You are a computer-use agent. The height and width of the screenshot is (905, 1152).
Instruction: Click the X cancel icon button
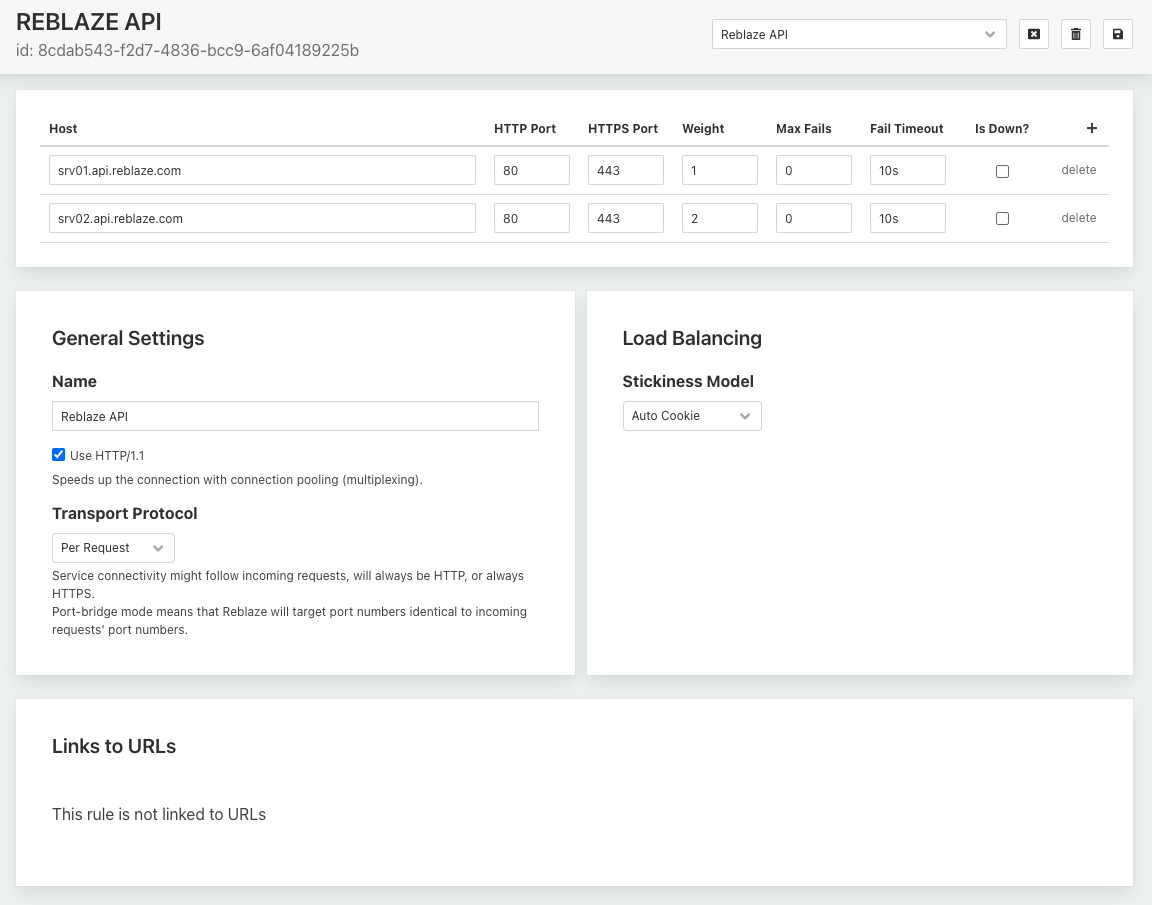[x=1033, y=34]
